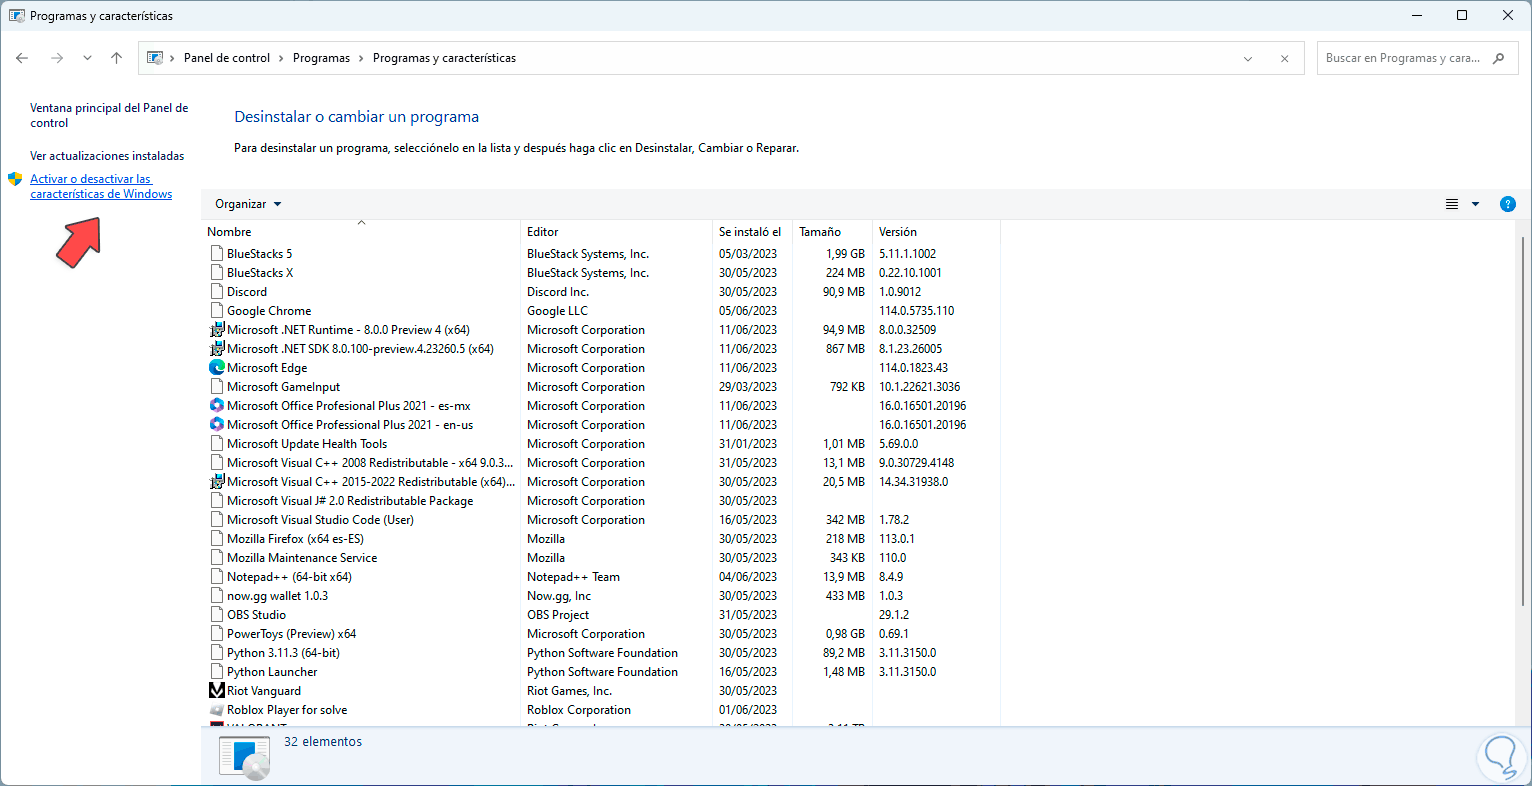Image resolution: width=1532 pixels, height=786 pixels.
Task: Click the Microsoft Office Profesional es-mx icon
Action: click(217, 406)
